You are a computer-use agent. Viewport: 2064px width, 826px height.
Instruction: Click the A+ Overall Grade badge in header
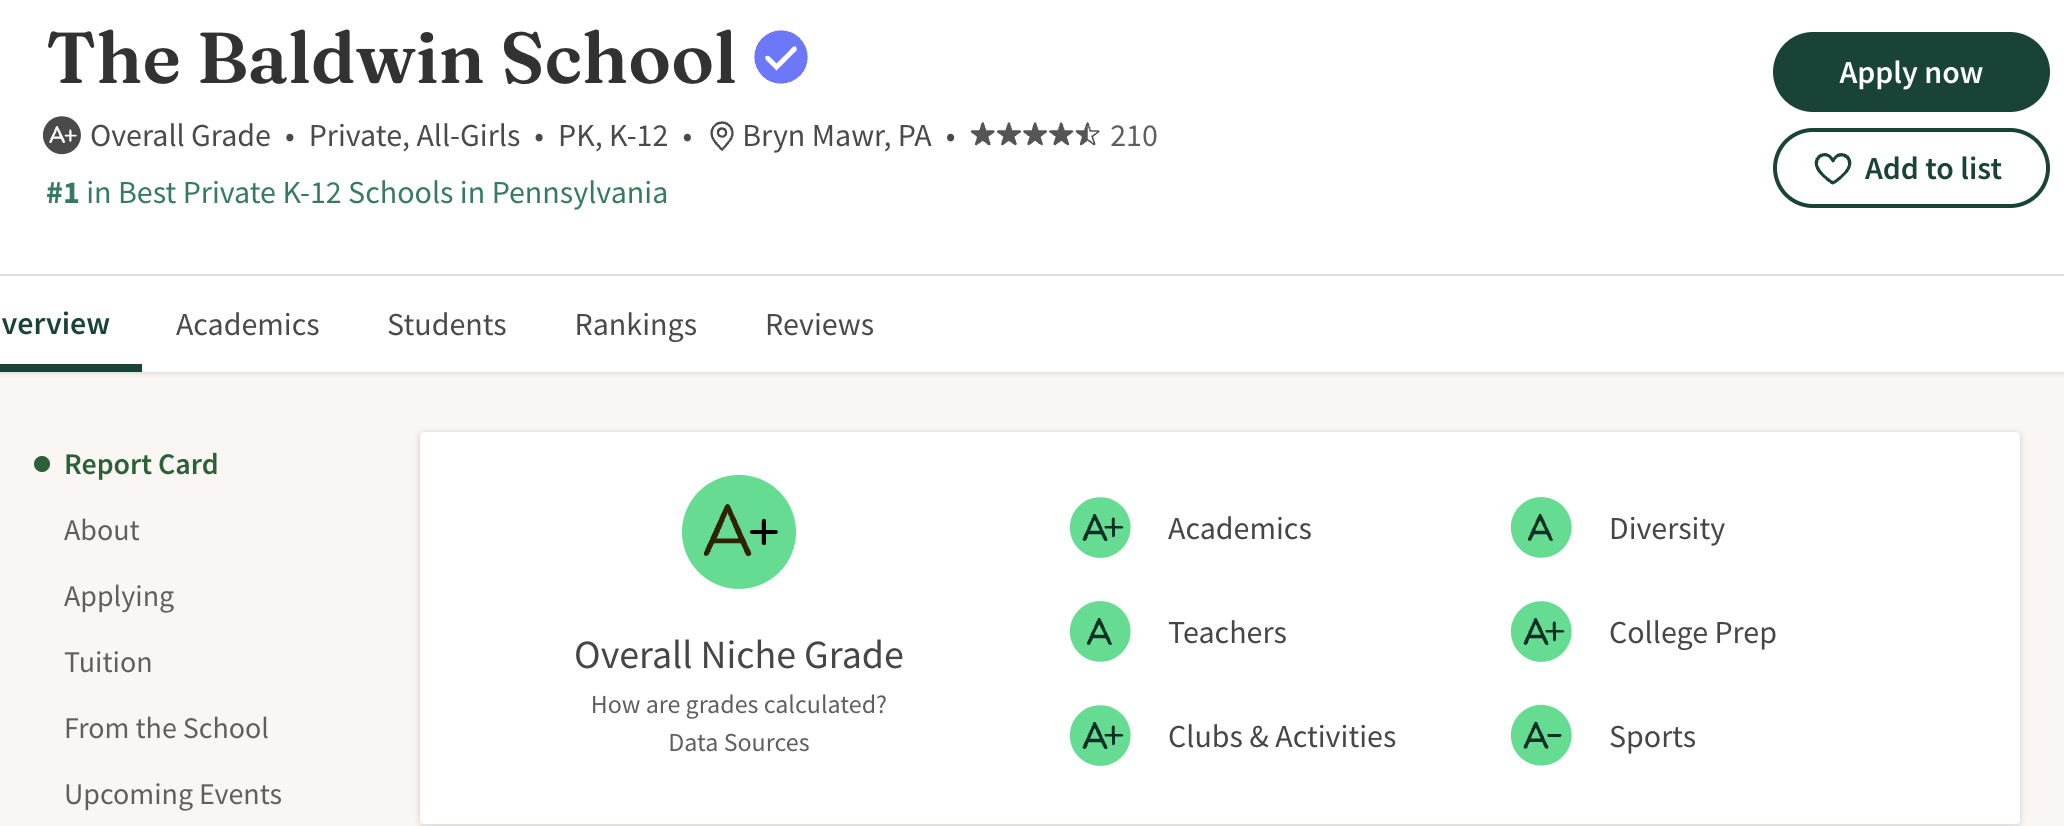tap(62, 135)
